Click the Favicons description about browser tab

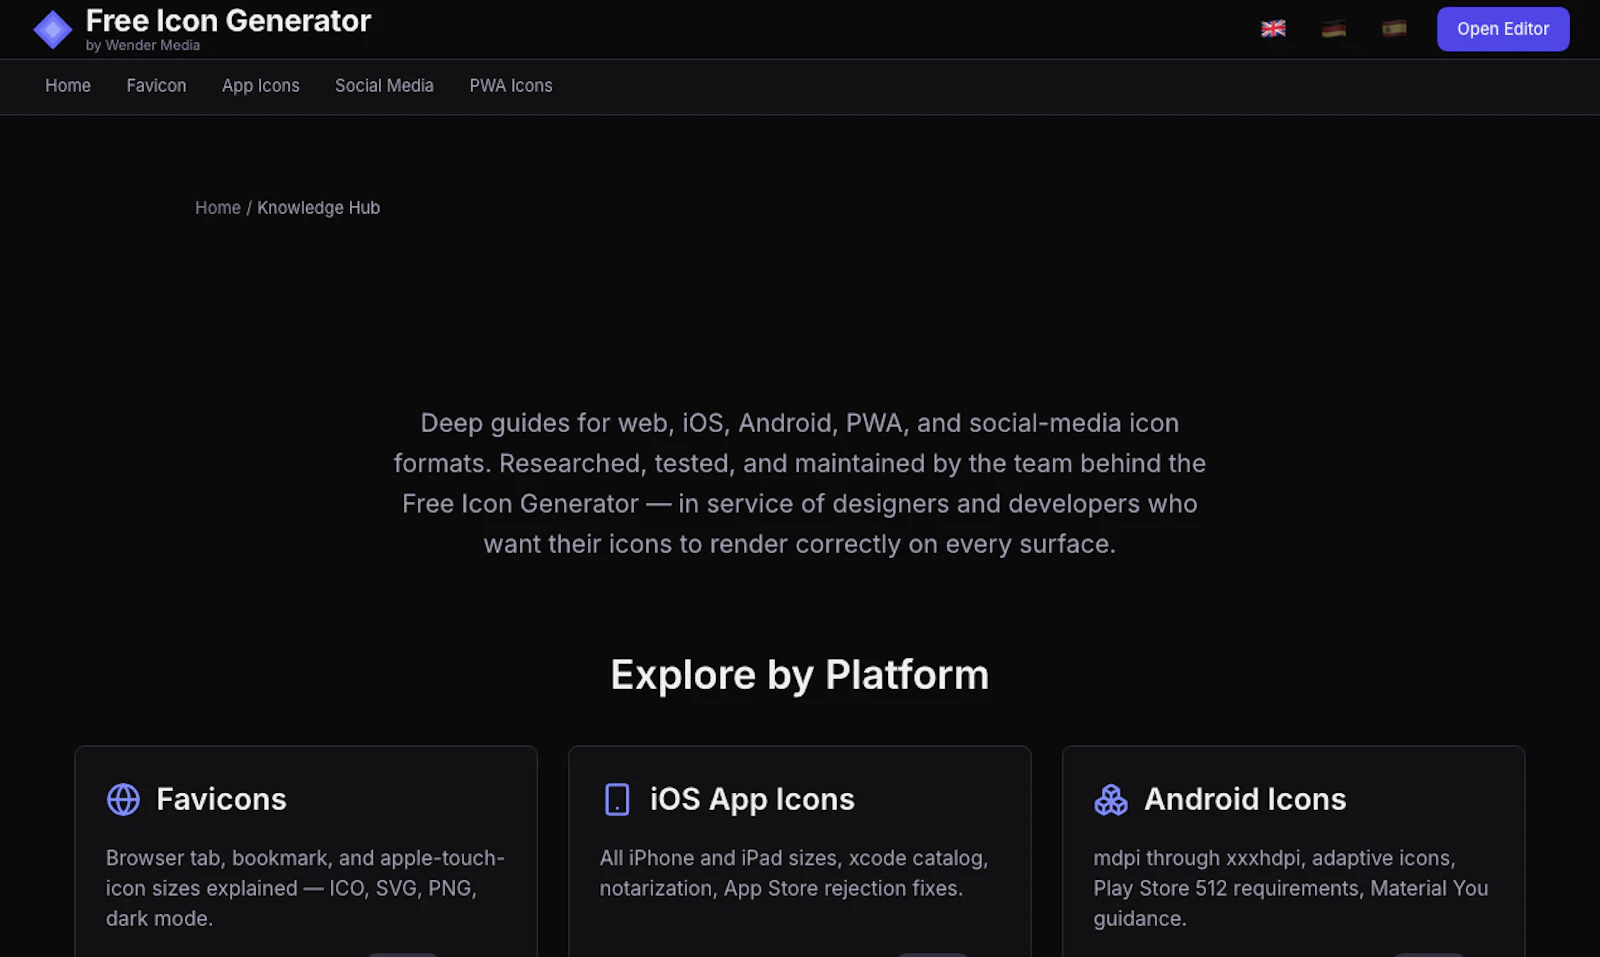pyautogui.click(x=305, y=888)
